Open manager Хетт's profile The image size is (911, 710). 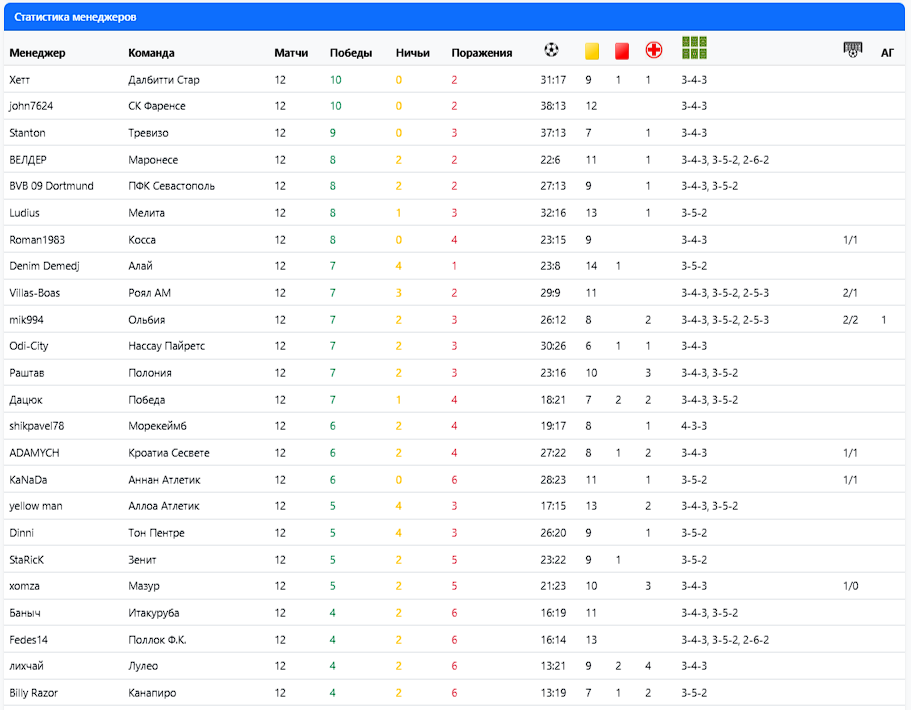click(20, 80)
